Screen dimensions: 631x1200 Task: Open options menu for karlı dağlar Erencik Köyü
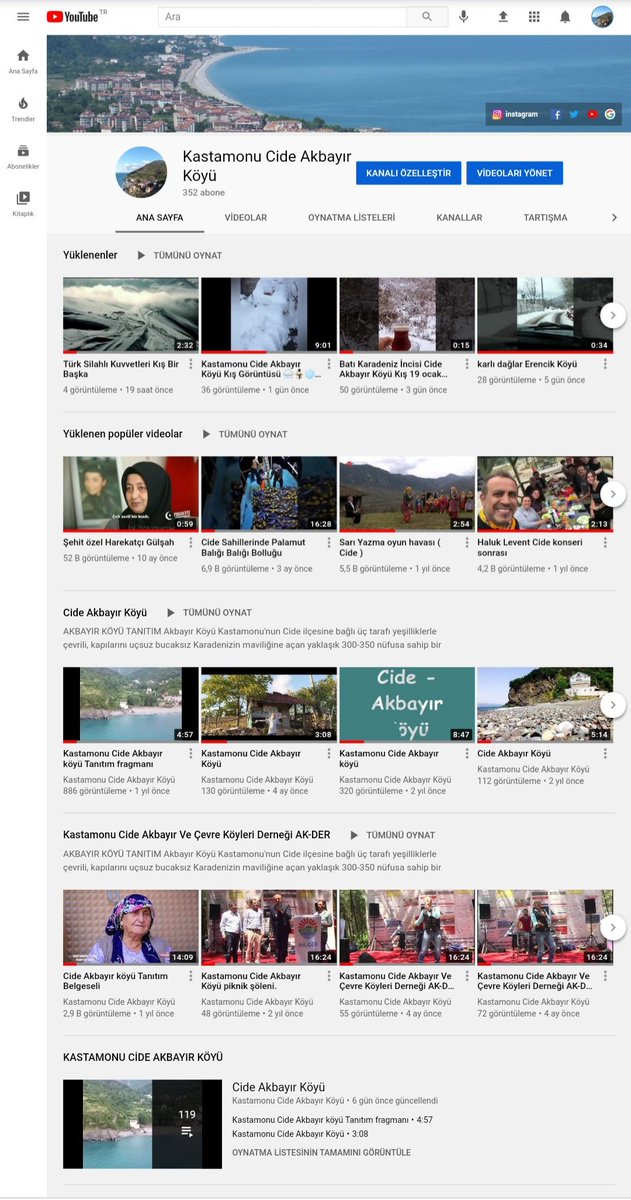click(x=606, y=364)
